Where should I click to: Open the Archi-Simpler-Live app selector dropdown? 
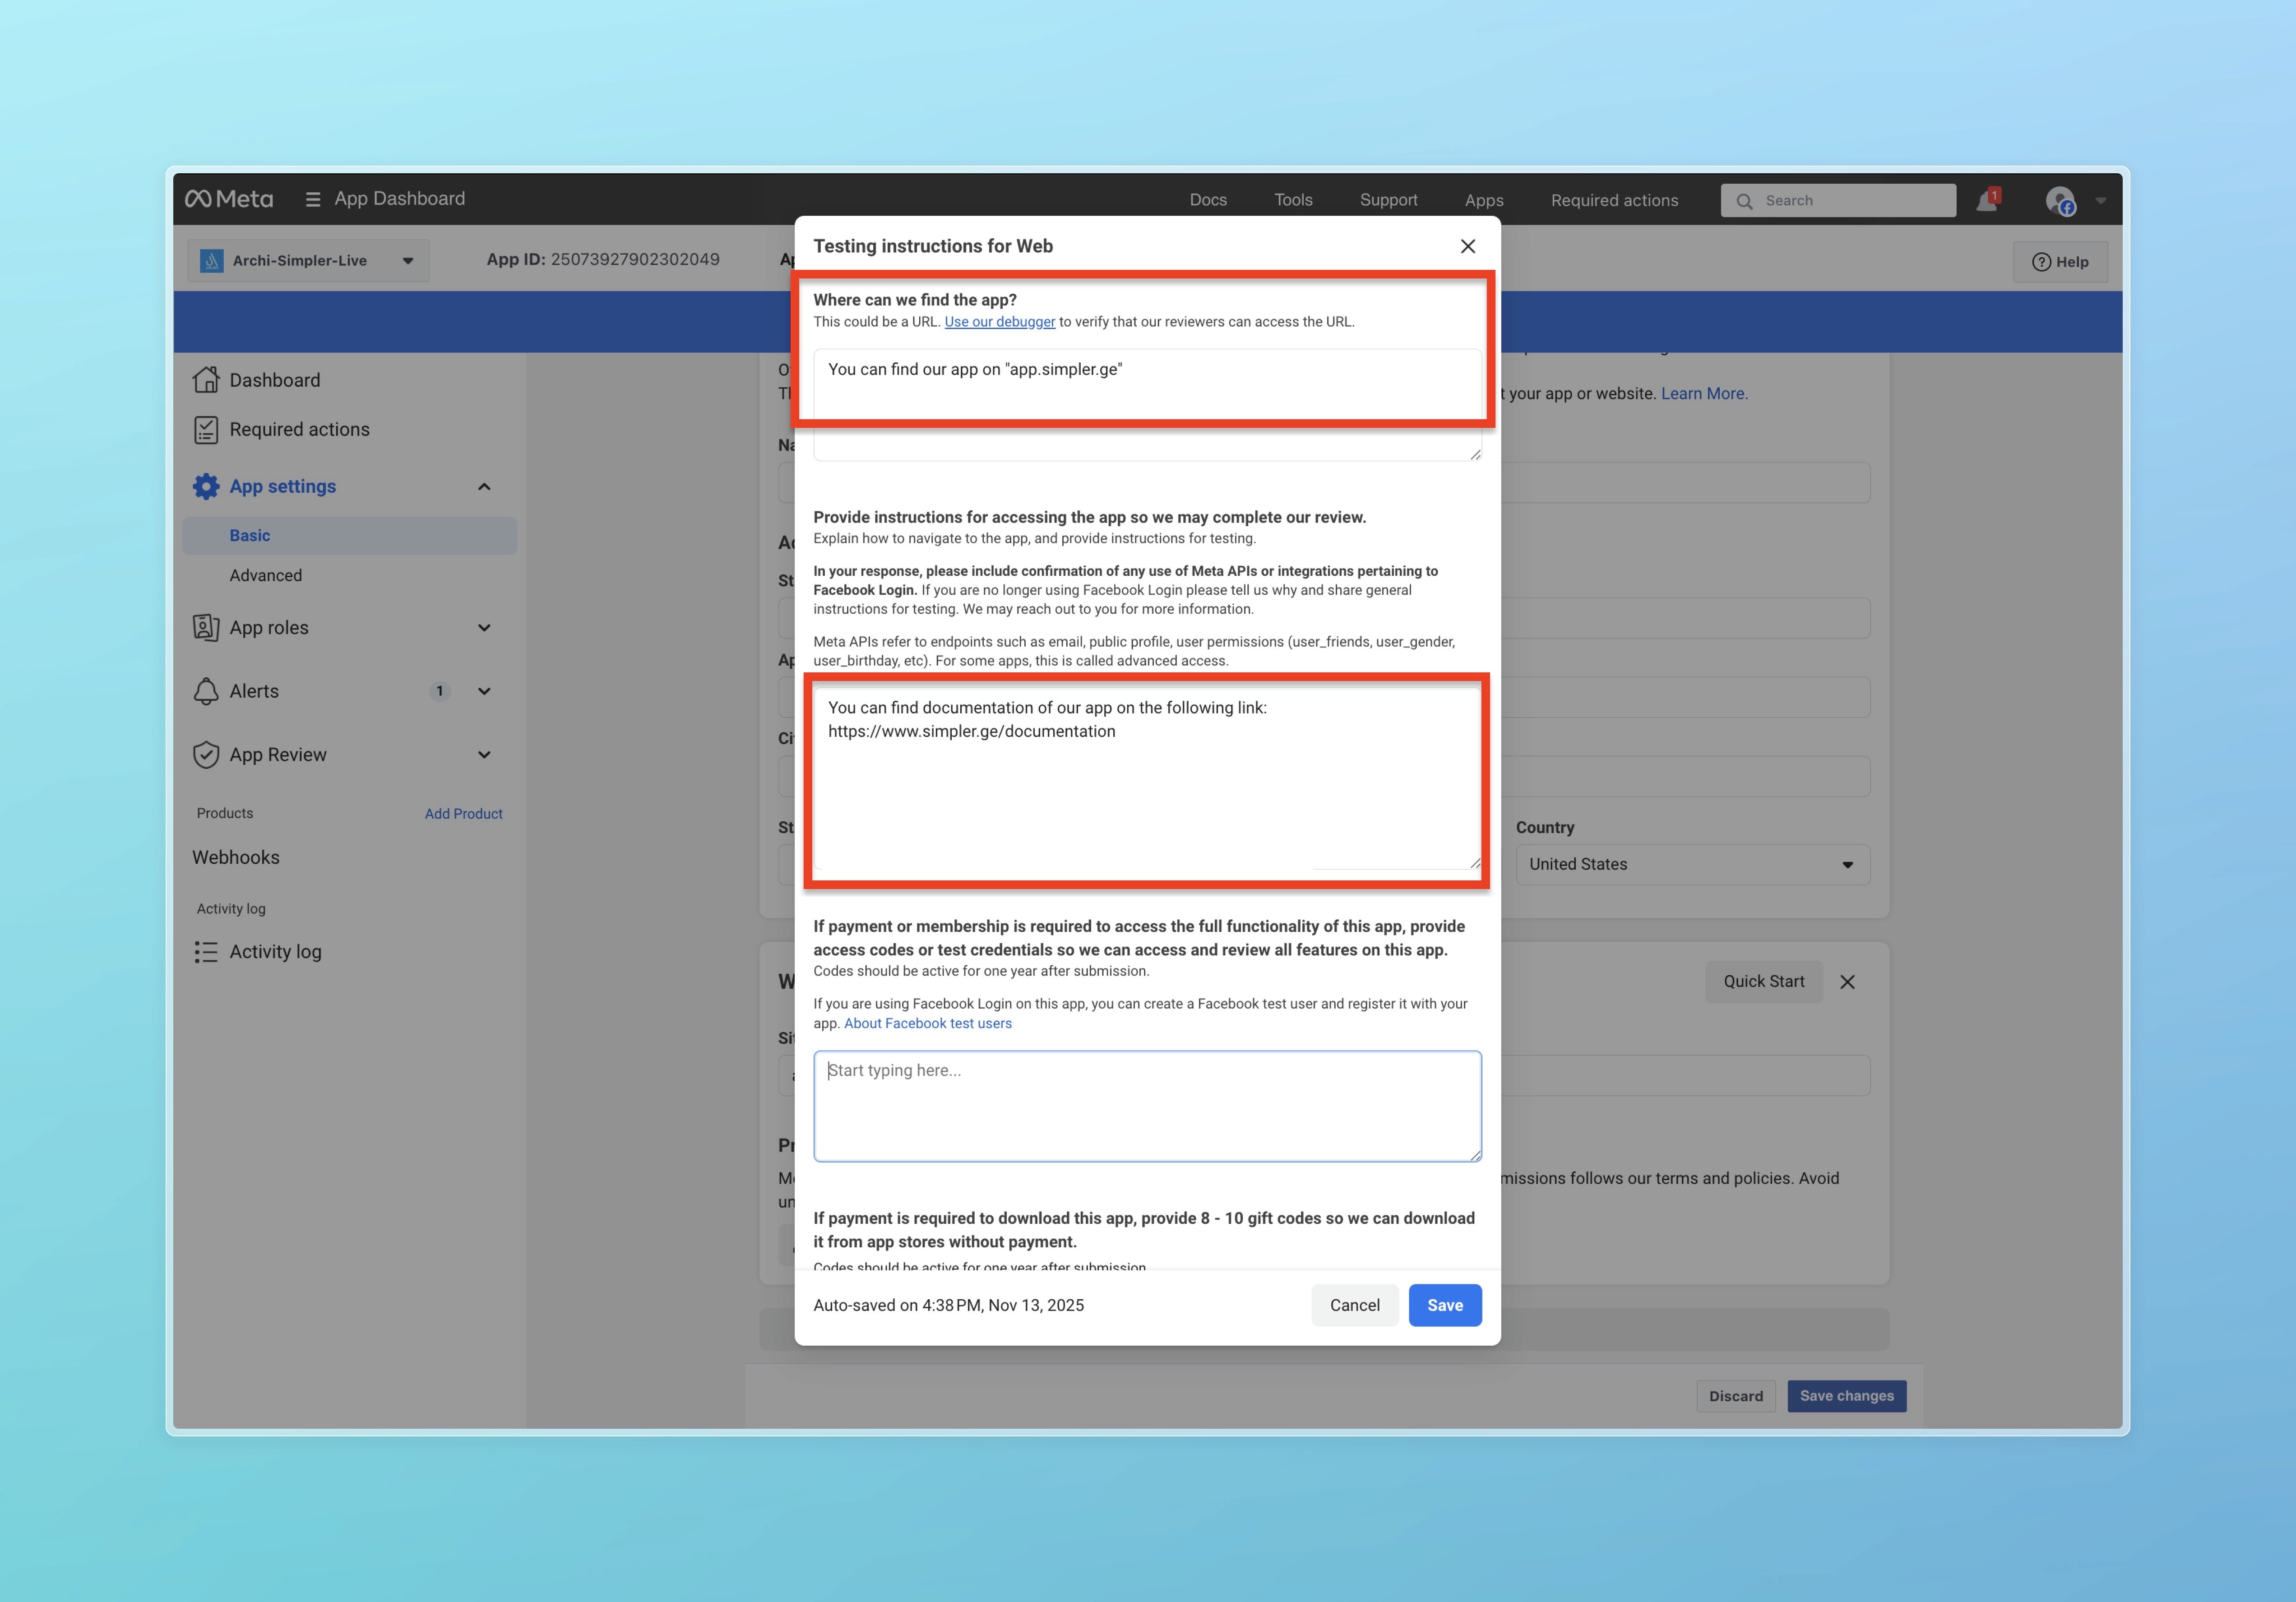(x=308, y=261)
